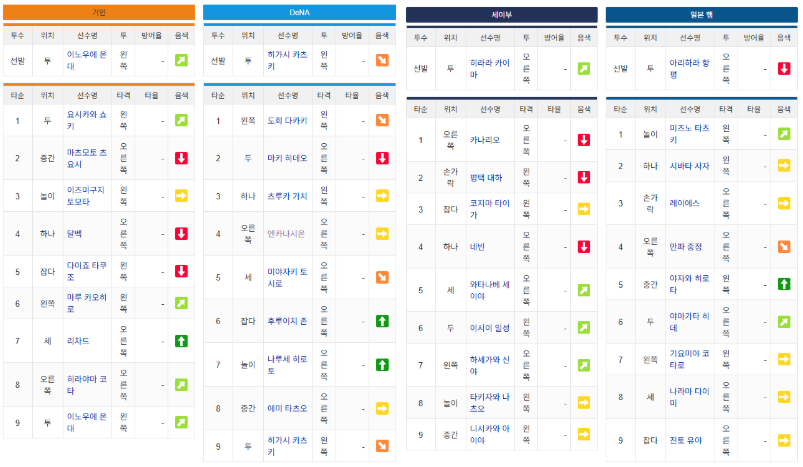Click position cell '놀이' in 미즈노 타츠키's row

(650, 134)
